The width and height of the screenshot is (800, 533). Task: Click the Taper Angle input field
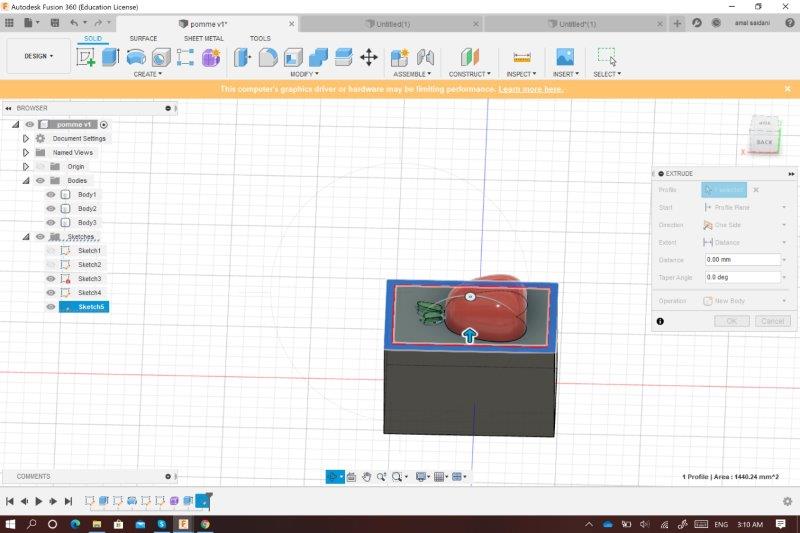pyautogui.click(x=743, y=277)
